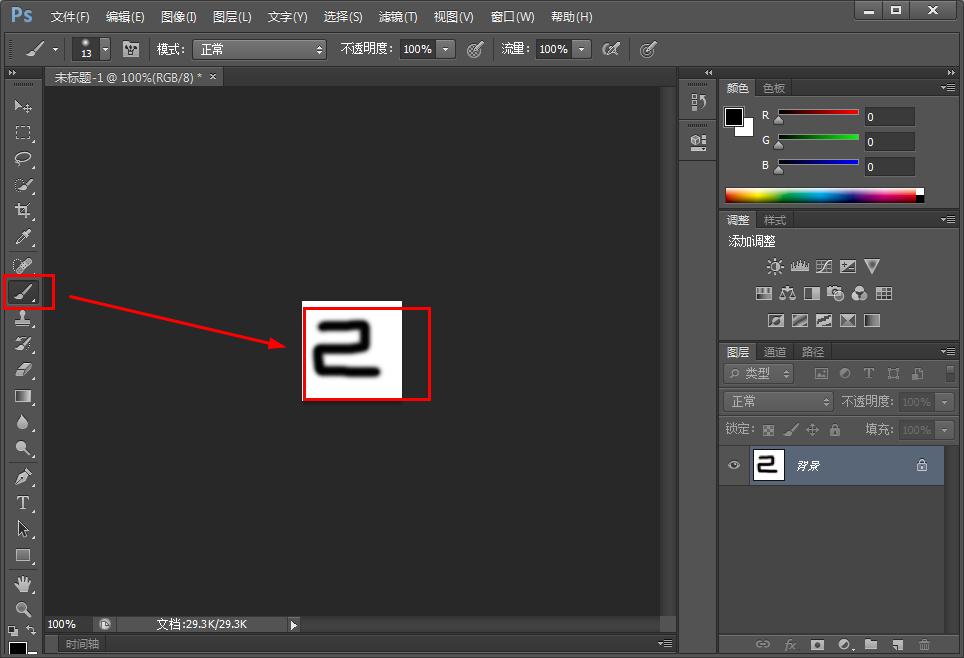Switch to the 通道 tab
This screenshot has height=658, width=964.
(x=775, y=352)
